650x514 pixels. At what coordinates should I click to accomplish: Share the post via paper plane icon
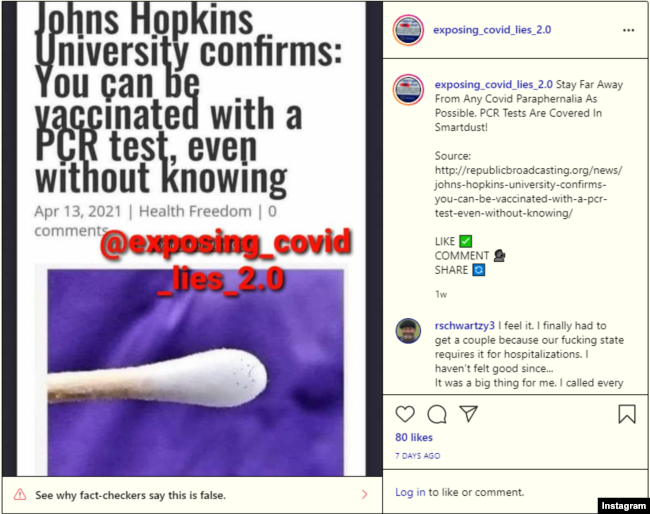[x=469, y=413]
